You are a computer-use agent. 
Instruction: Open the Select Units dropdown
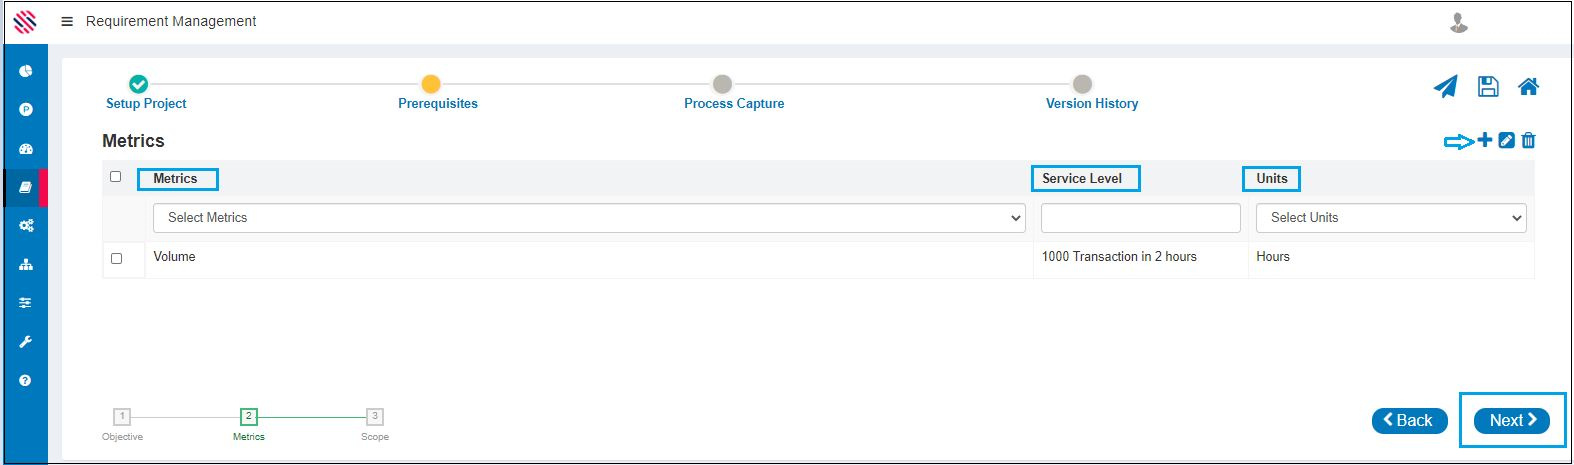[x=1391, y=218]
